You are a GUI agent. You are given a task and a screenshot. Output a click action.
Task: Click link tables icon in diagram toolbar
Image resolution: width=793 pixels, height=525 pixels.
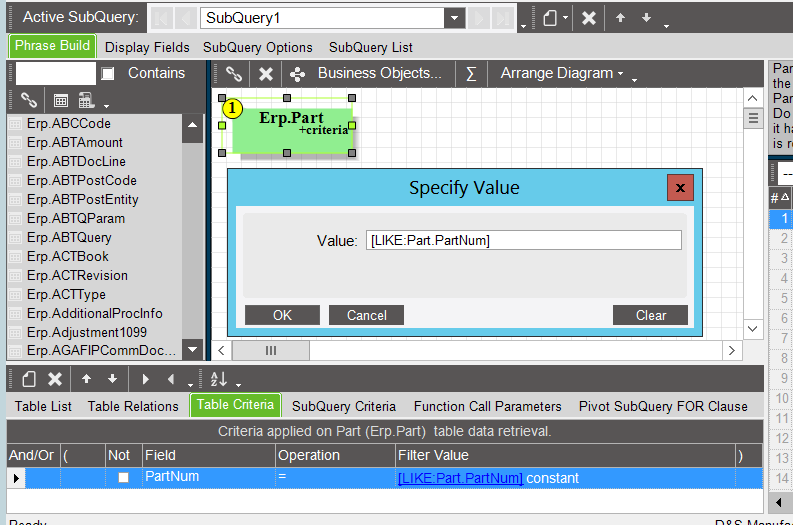tap(234, 74)
